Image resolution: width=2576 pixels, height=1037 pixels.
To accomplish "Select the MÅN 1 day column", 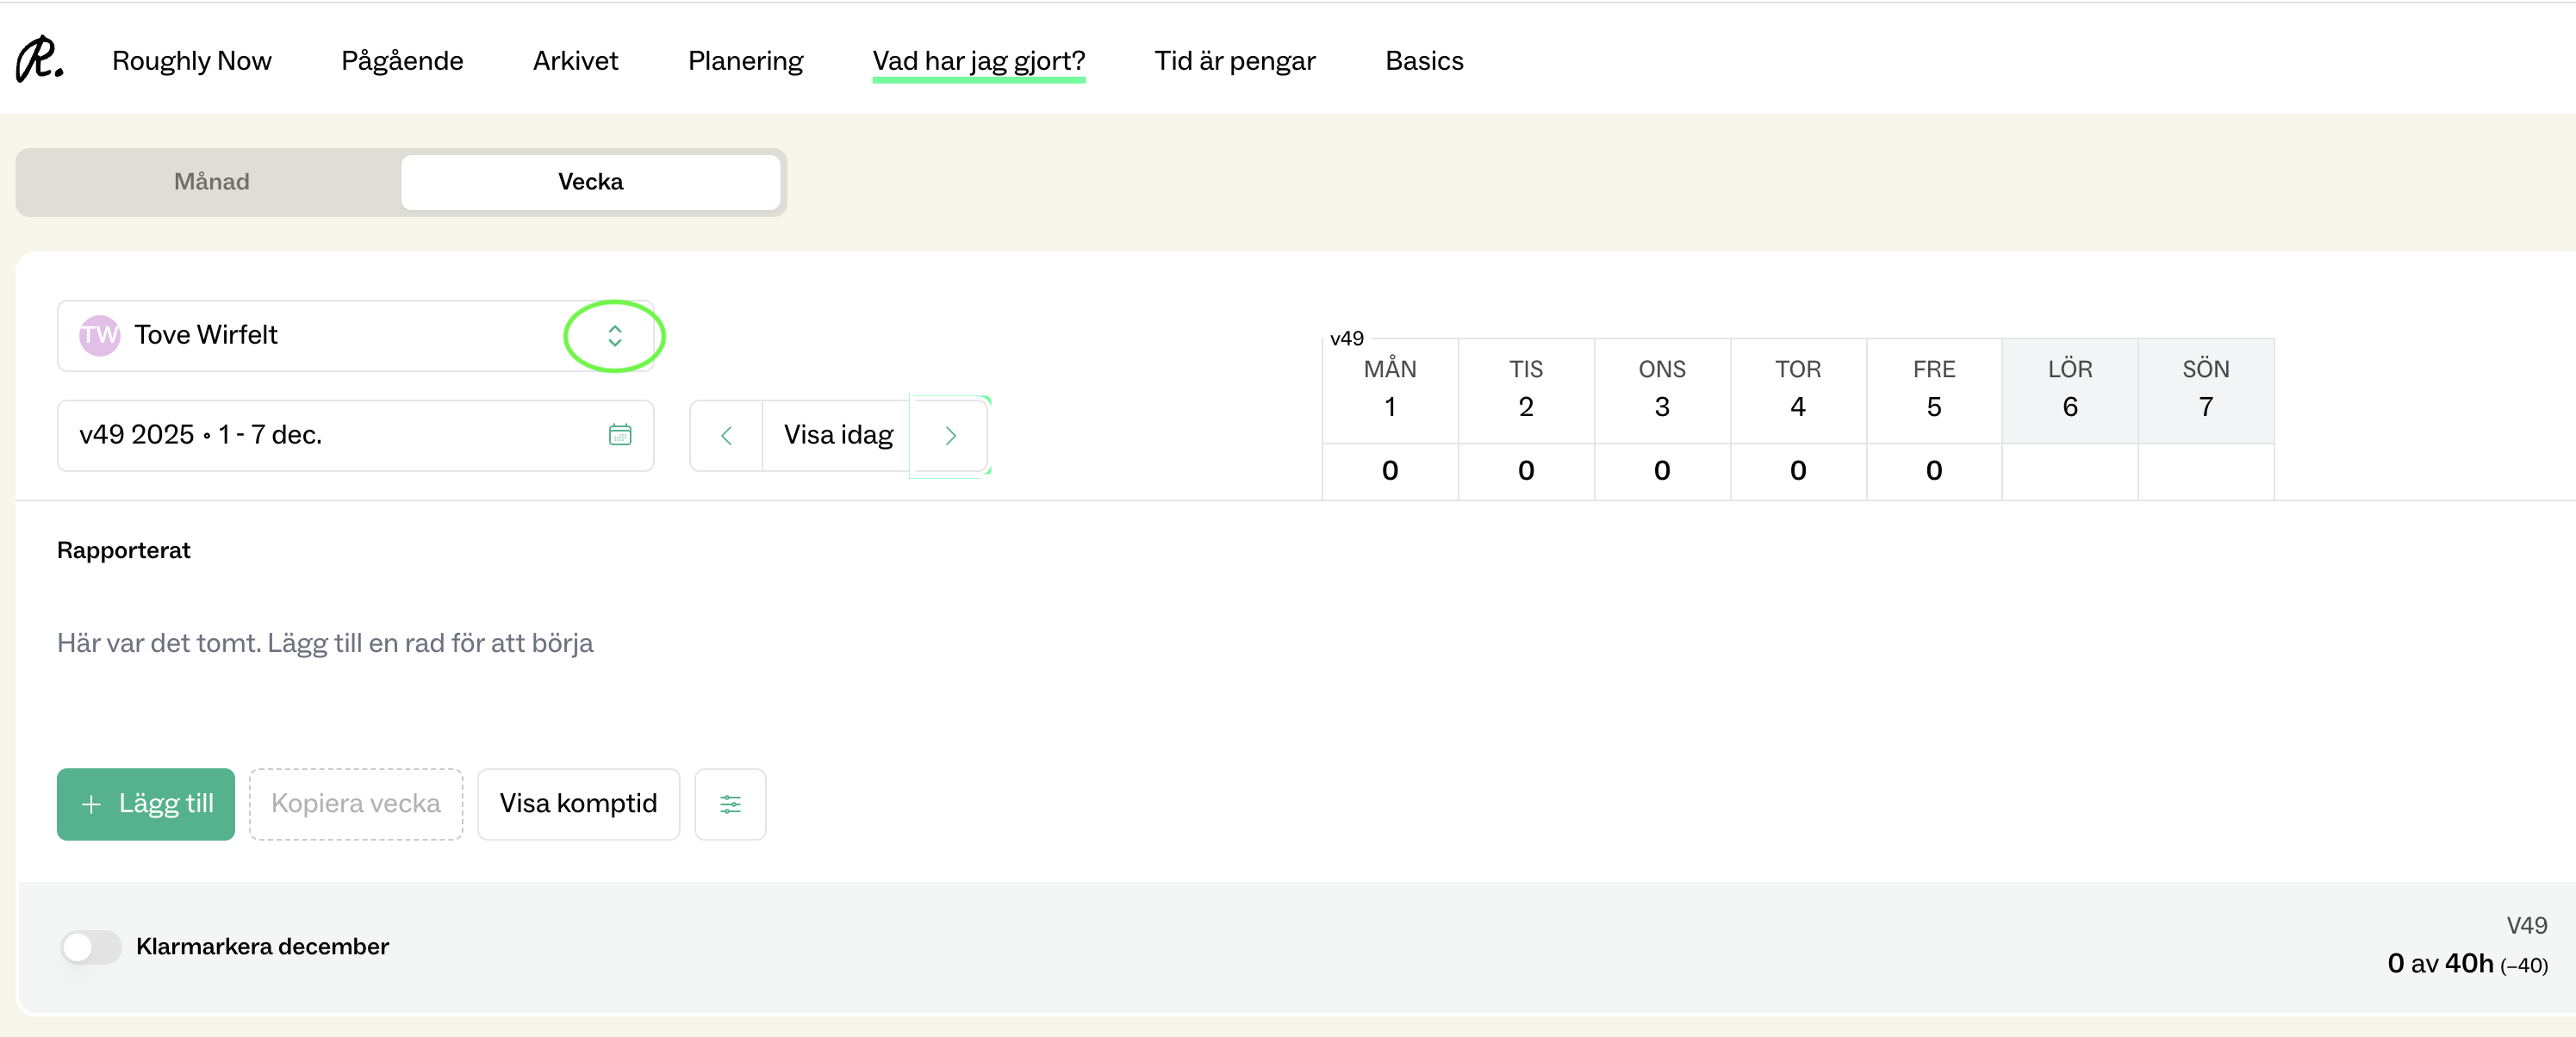I will click(x=1389, y=389).
